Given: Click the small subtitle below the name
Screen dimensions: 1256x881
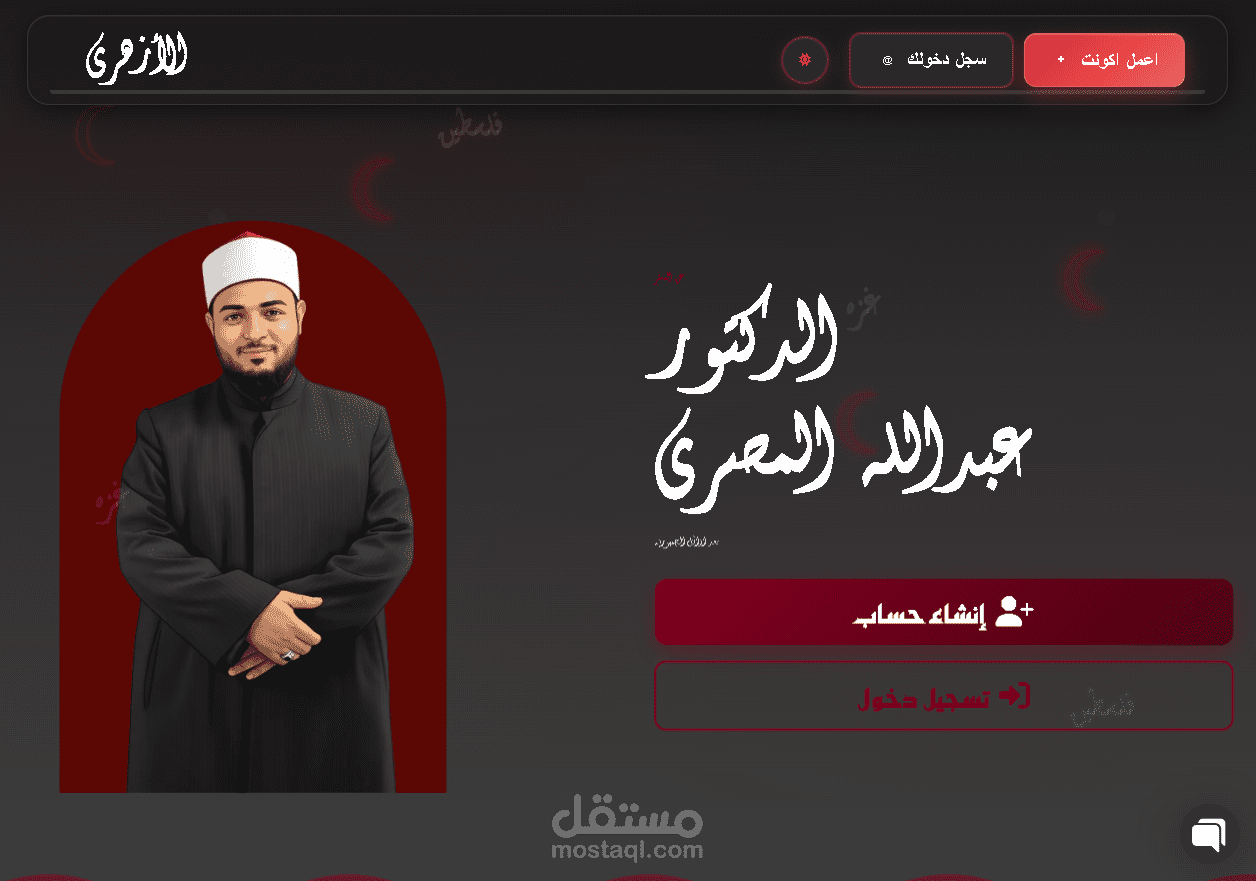Looking at the screenshot, I should coord(686,543).
